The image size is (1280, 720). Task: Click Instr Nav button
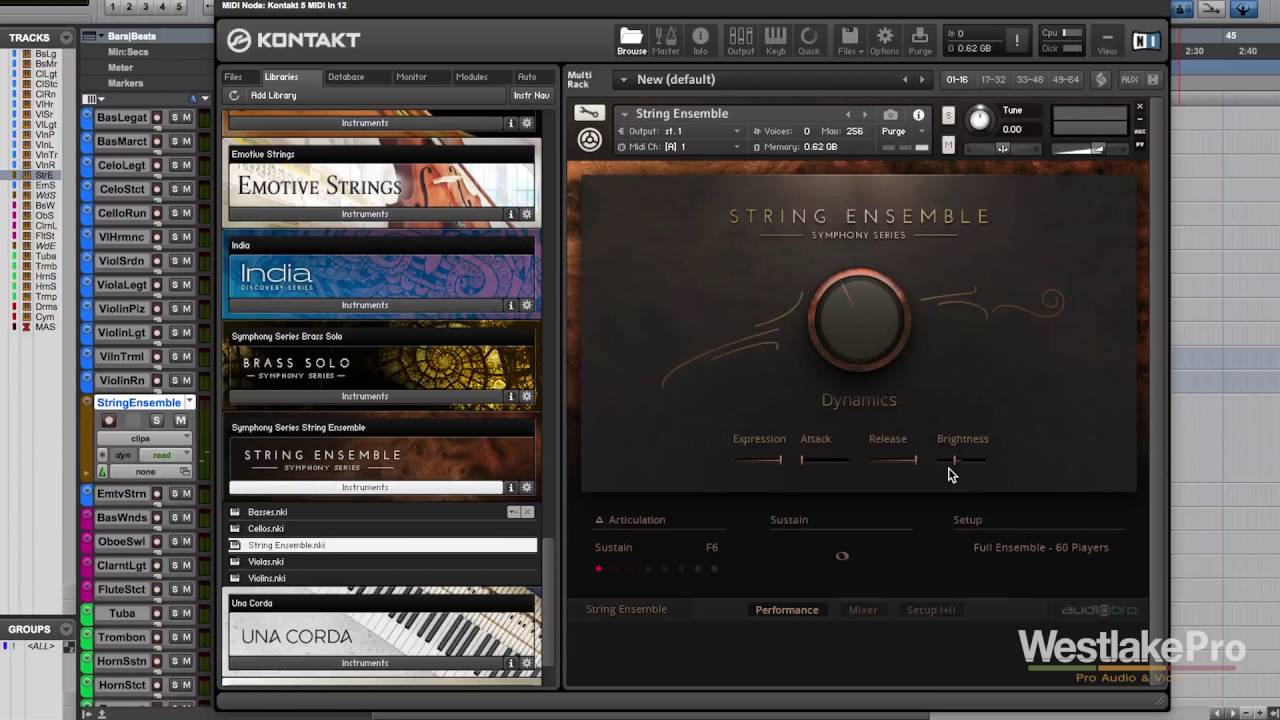[x=531, y=95]
